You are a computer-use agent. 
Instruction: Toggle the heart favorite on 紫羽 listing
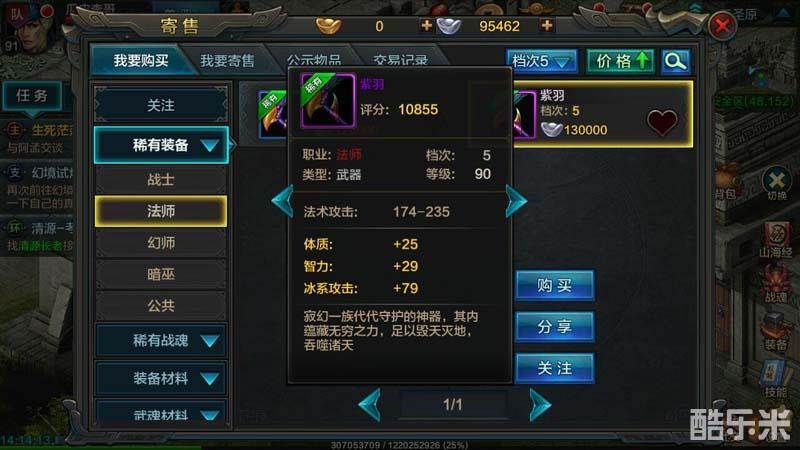click(662, 122)
